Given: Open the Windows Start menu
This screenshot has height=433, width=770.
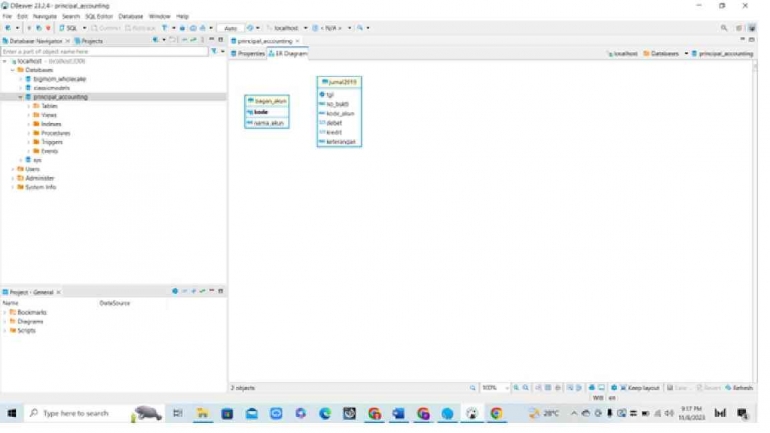Looking at the screenshot, I should coord(12,413).
